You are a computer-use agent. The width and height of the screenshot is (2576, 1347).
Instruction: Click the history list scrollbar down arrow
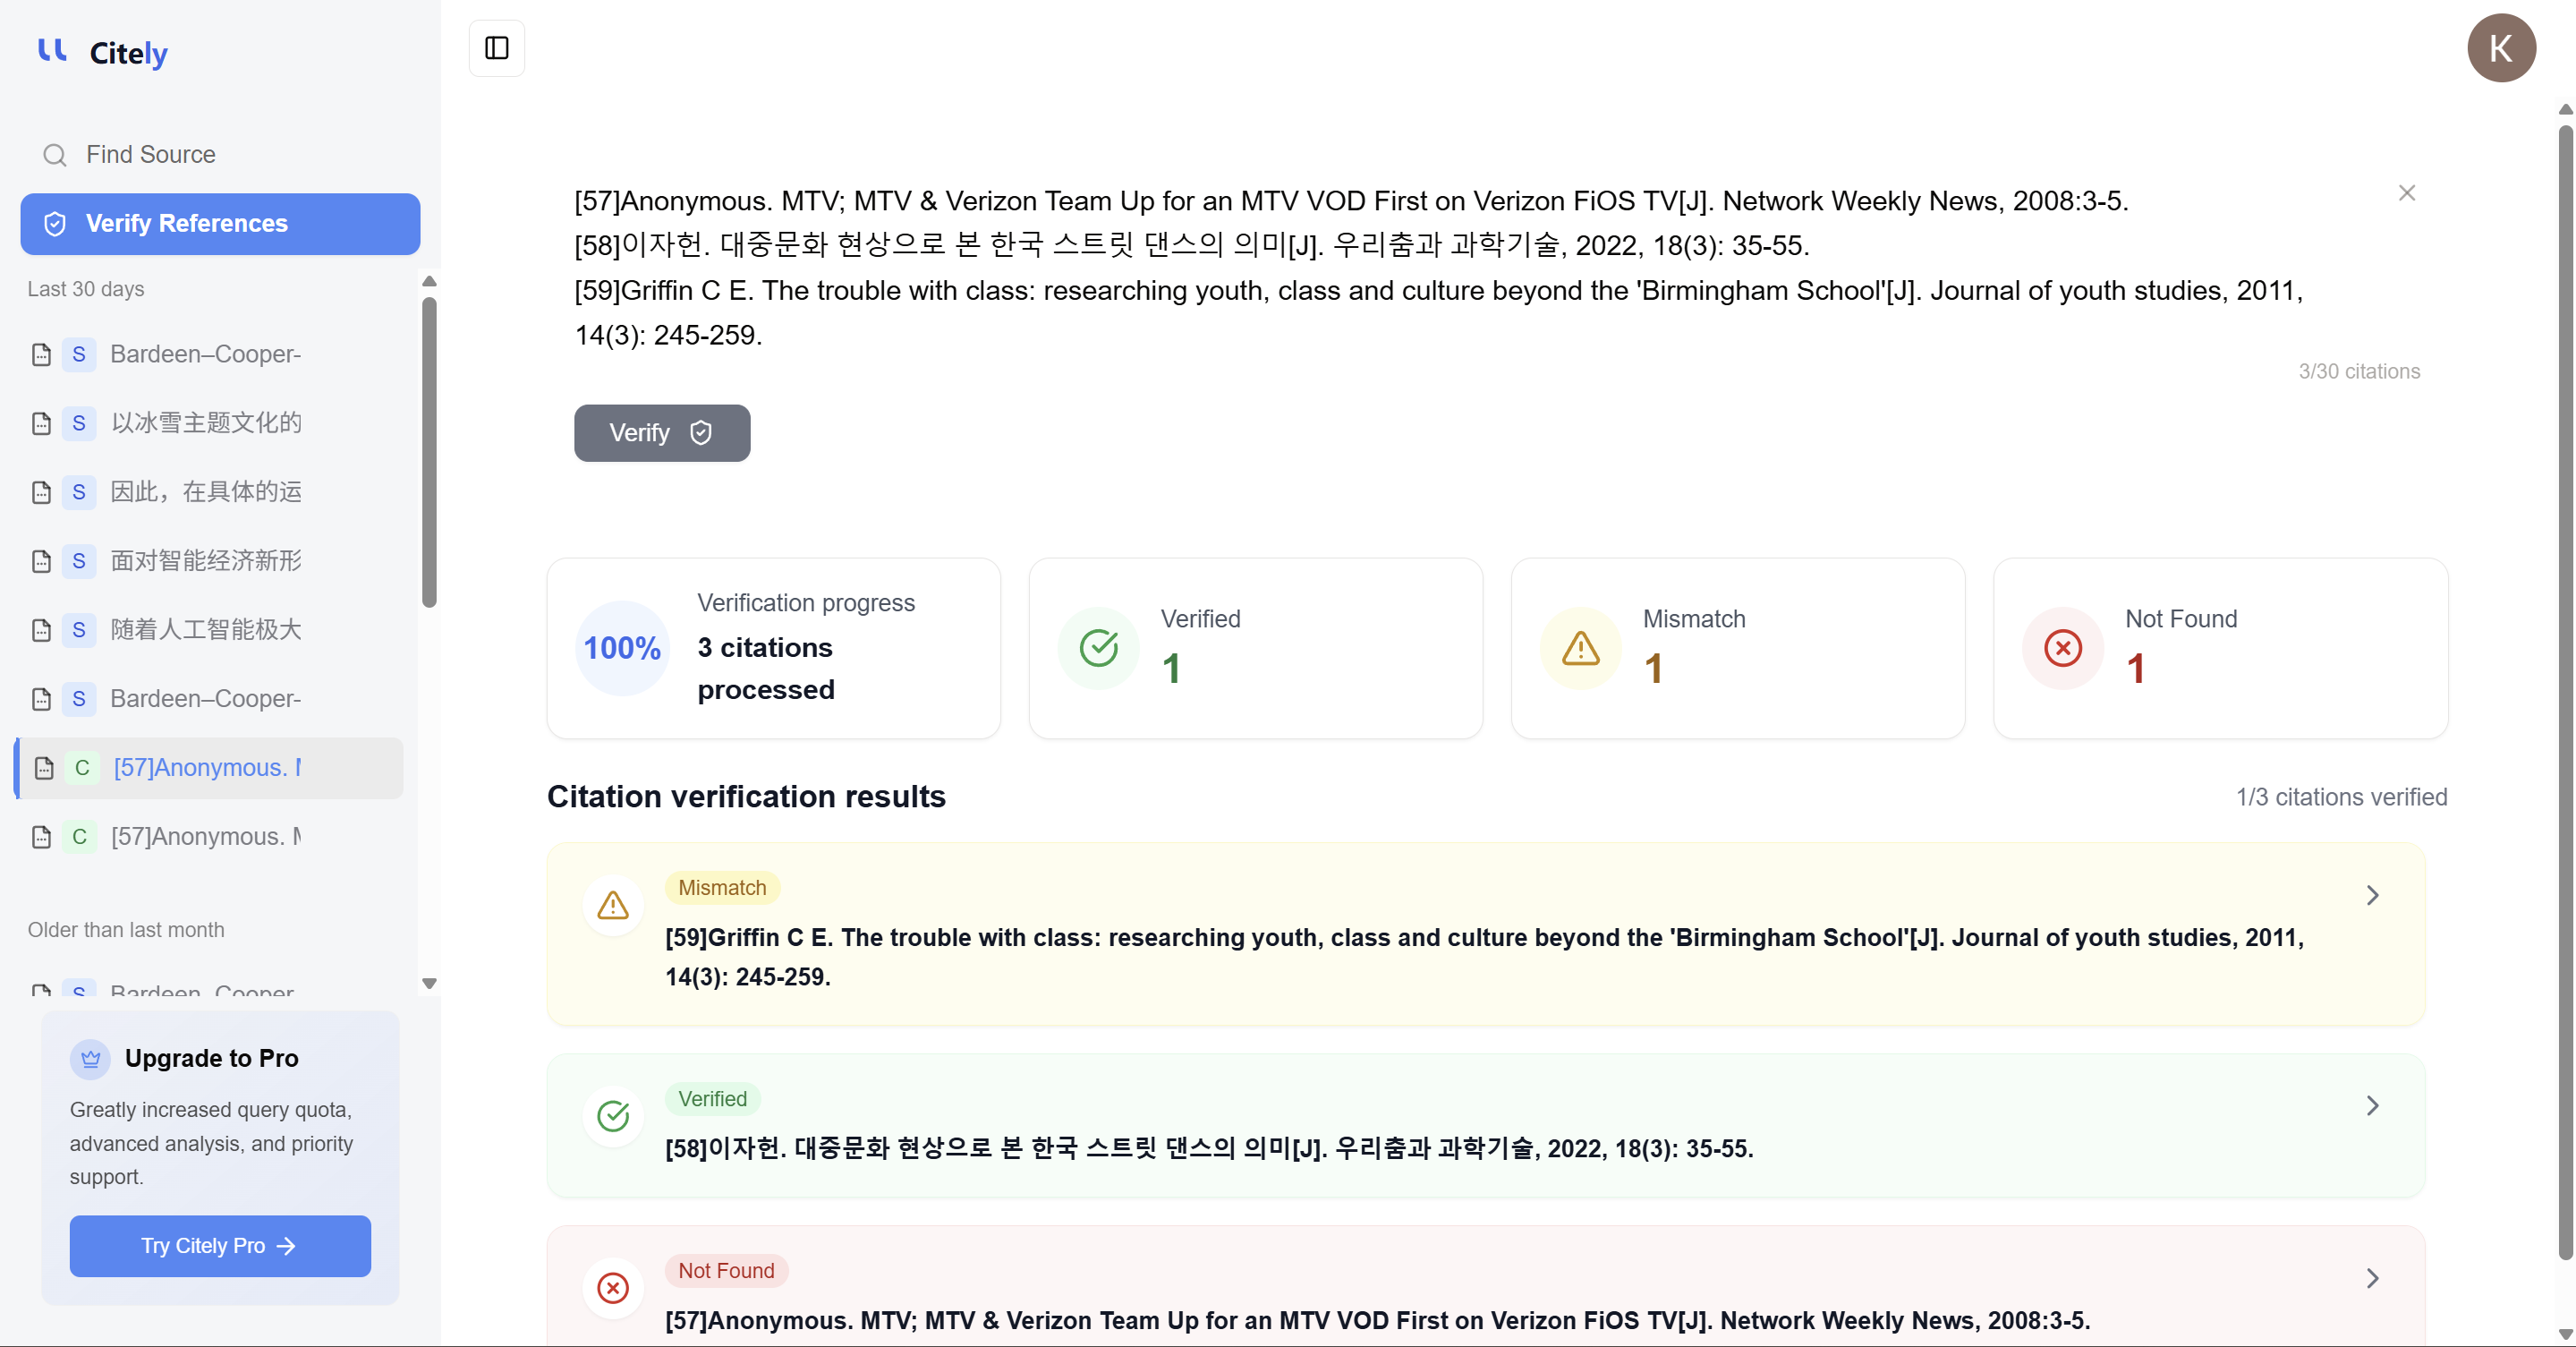coord(429,983)
